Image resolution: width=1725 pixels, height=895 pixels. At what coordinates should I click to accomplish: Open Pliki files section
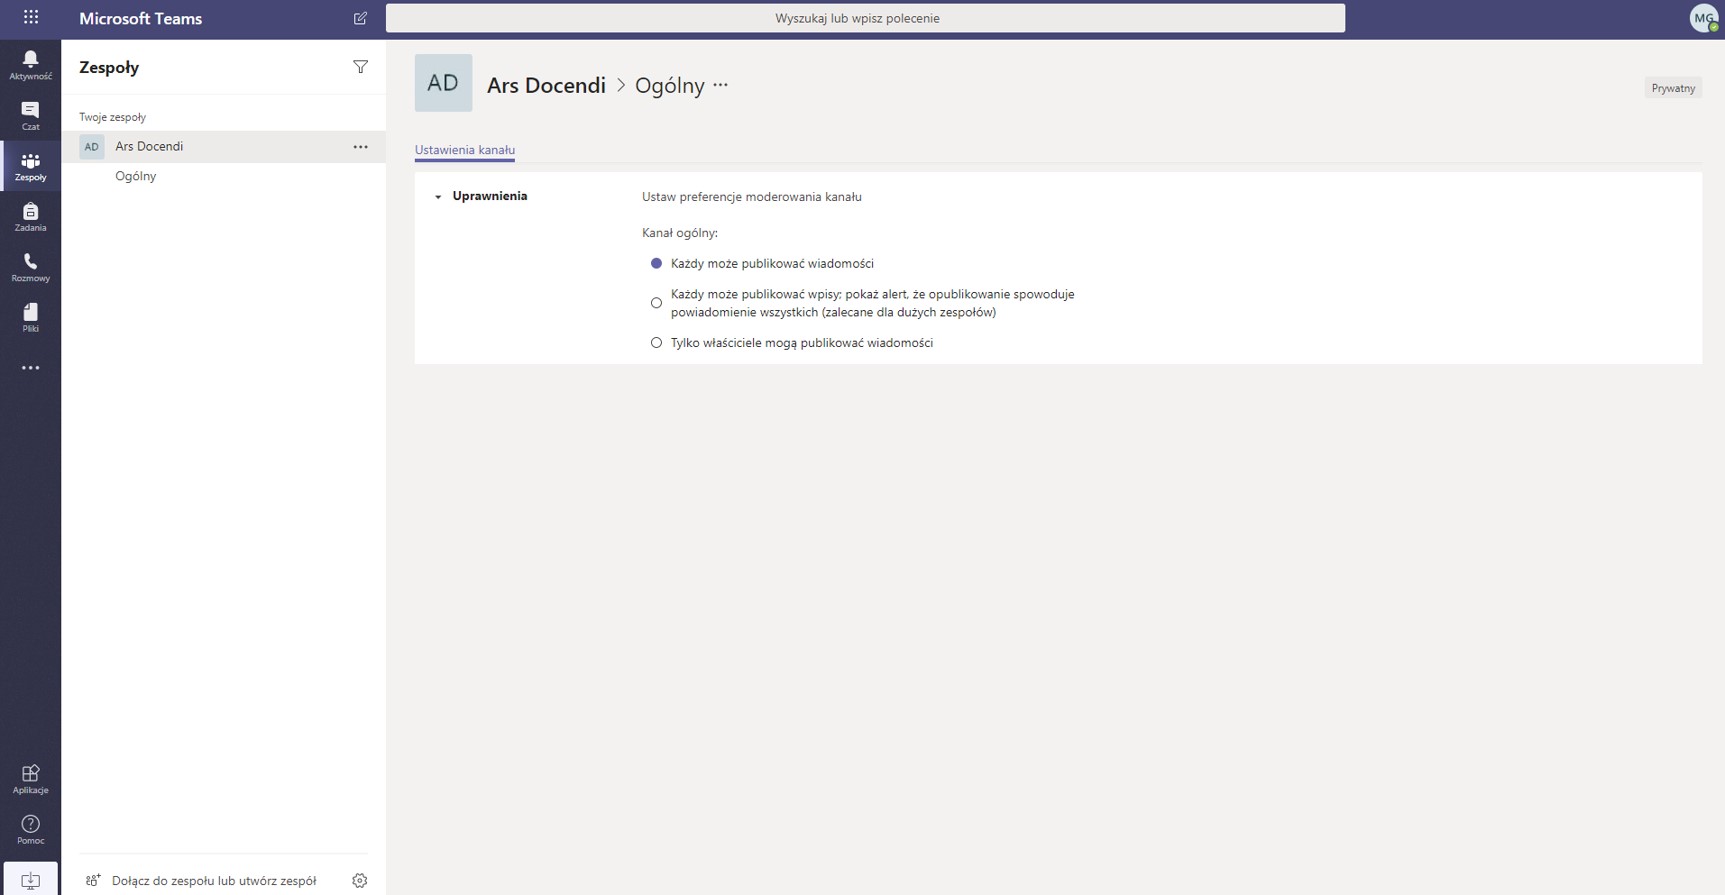coord(30,318)
